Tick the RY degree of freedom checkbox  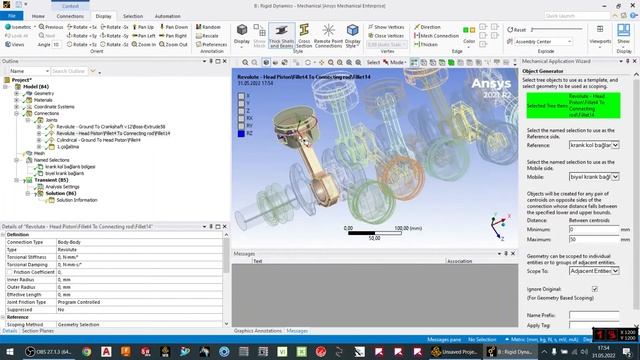click(x=241, y=126)
